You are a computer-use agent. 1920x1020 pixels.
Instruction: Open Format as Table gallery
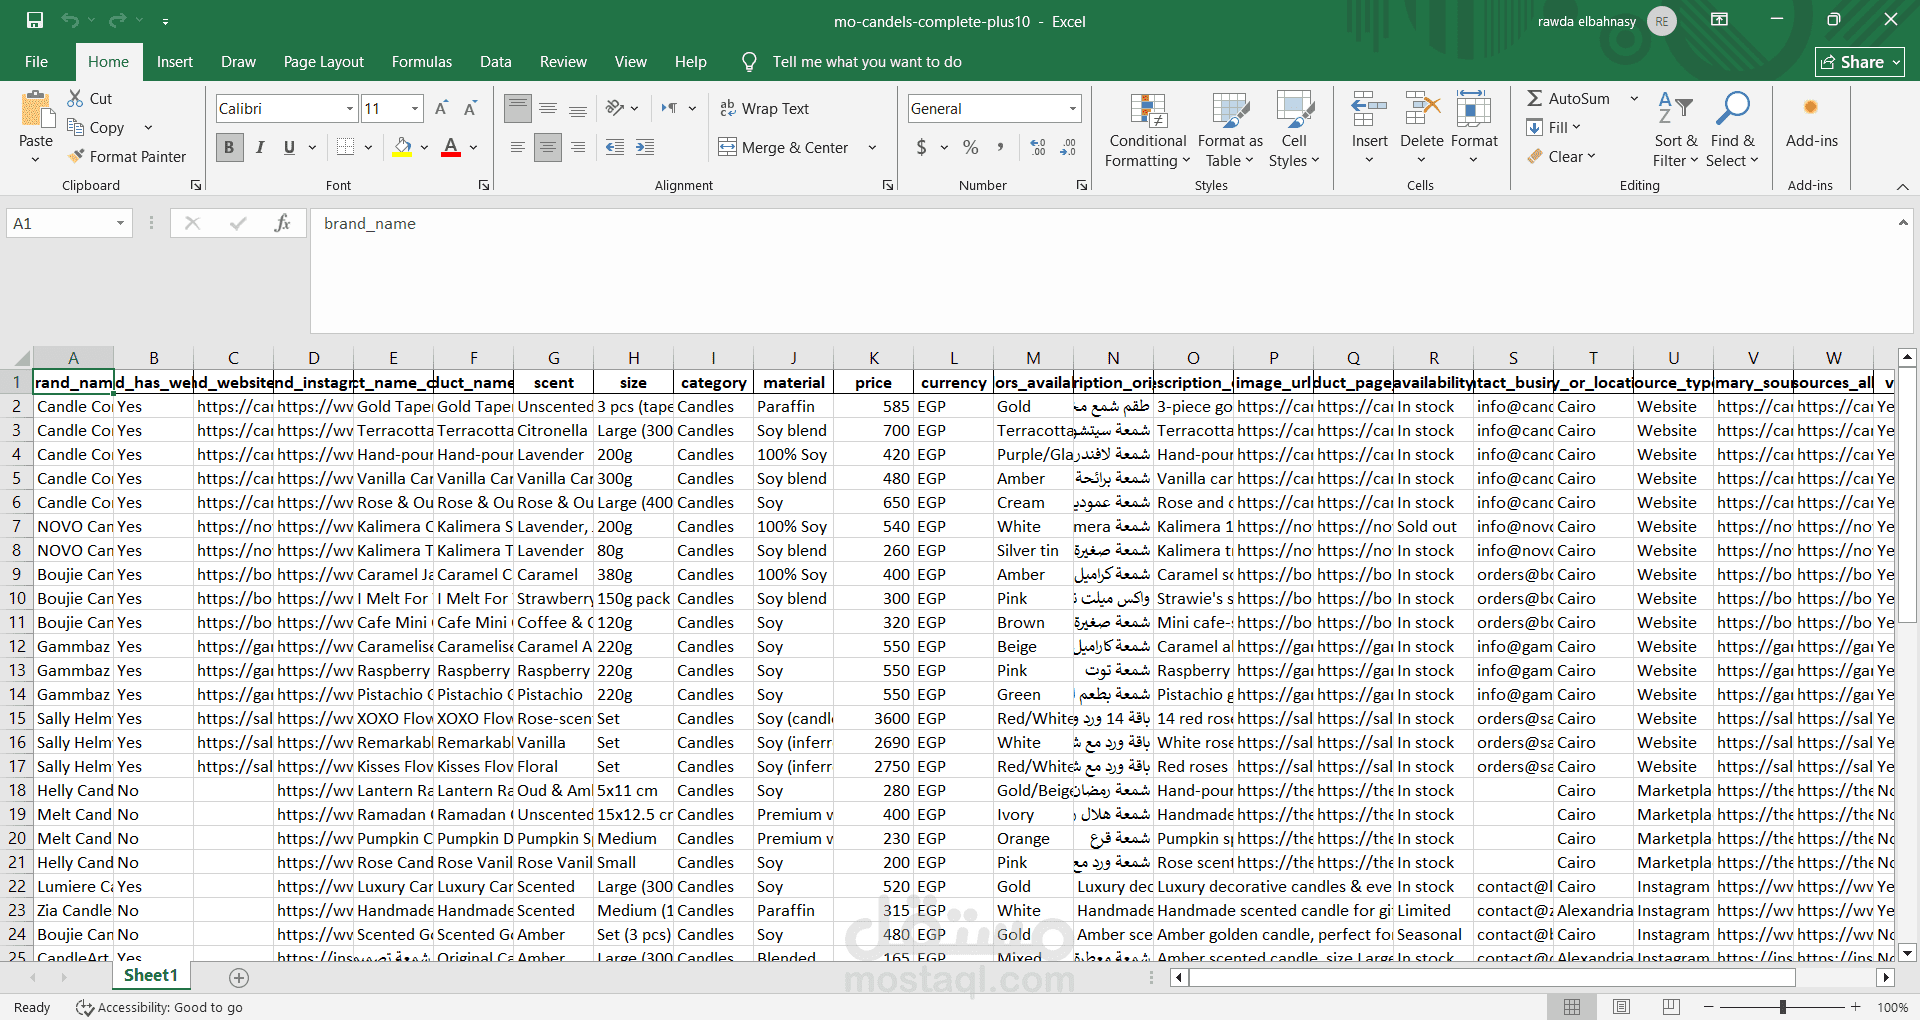click(x=1230, y=131)
